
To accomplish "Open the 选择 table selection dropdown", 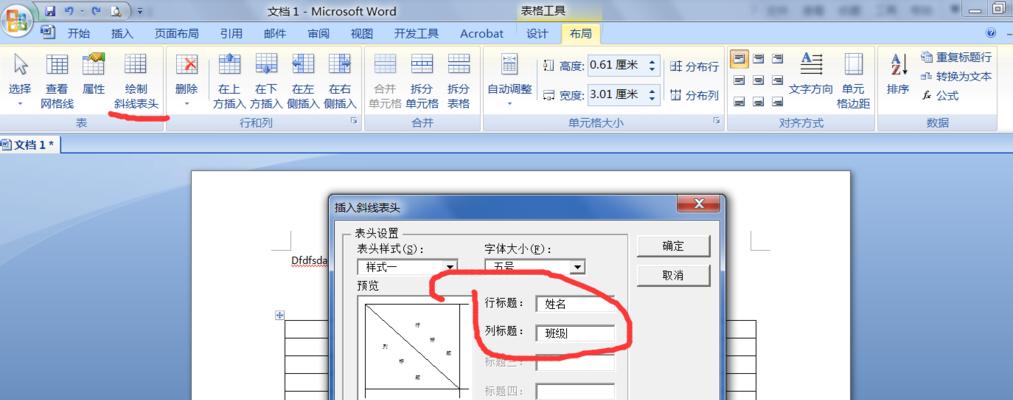I will point(20,80).
